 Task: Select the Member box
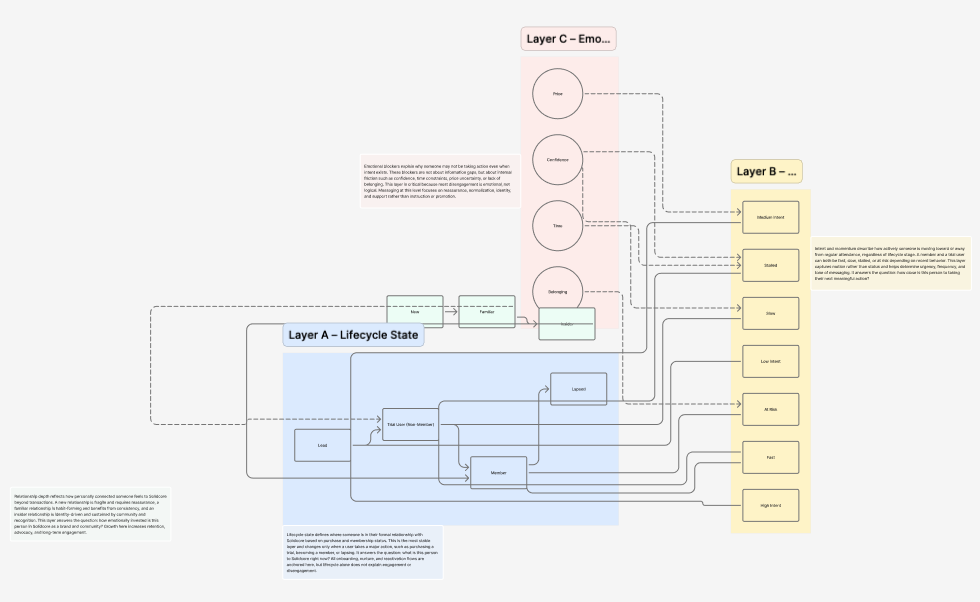(499, 473)
